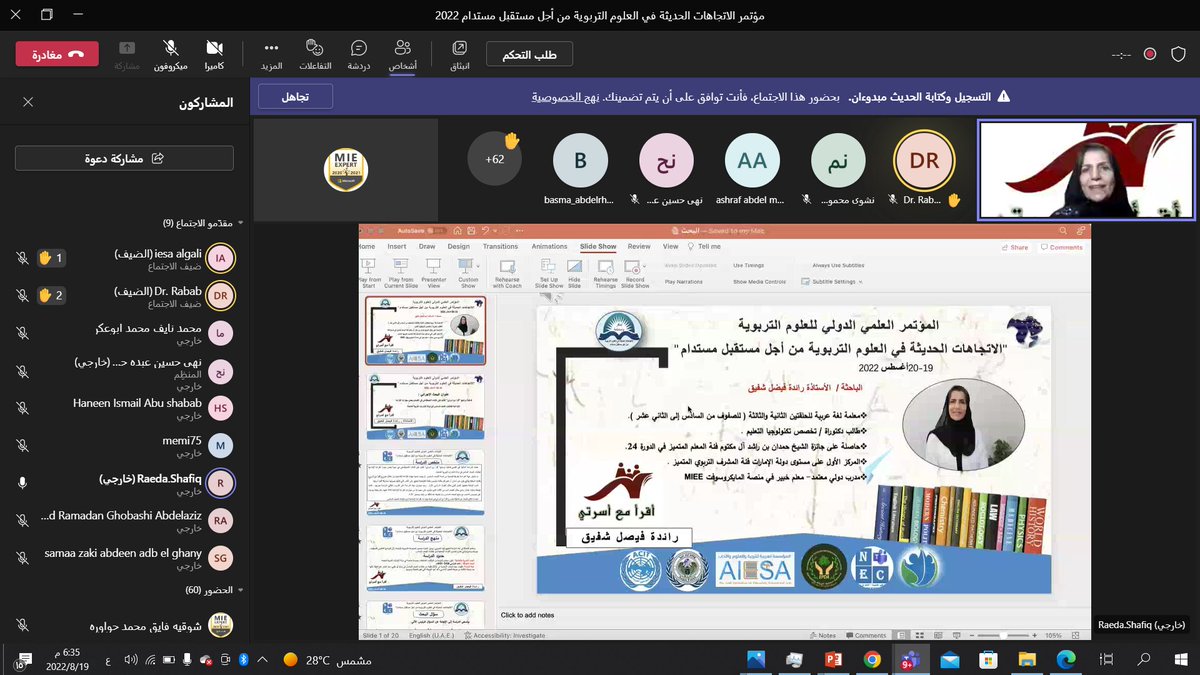Open Task View in the taskbar

coord(1105,659)
